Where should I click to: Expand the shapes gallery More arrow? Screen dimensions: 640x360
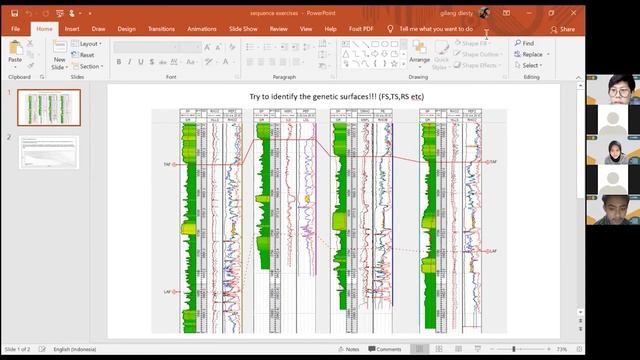pos(404,64)
